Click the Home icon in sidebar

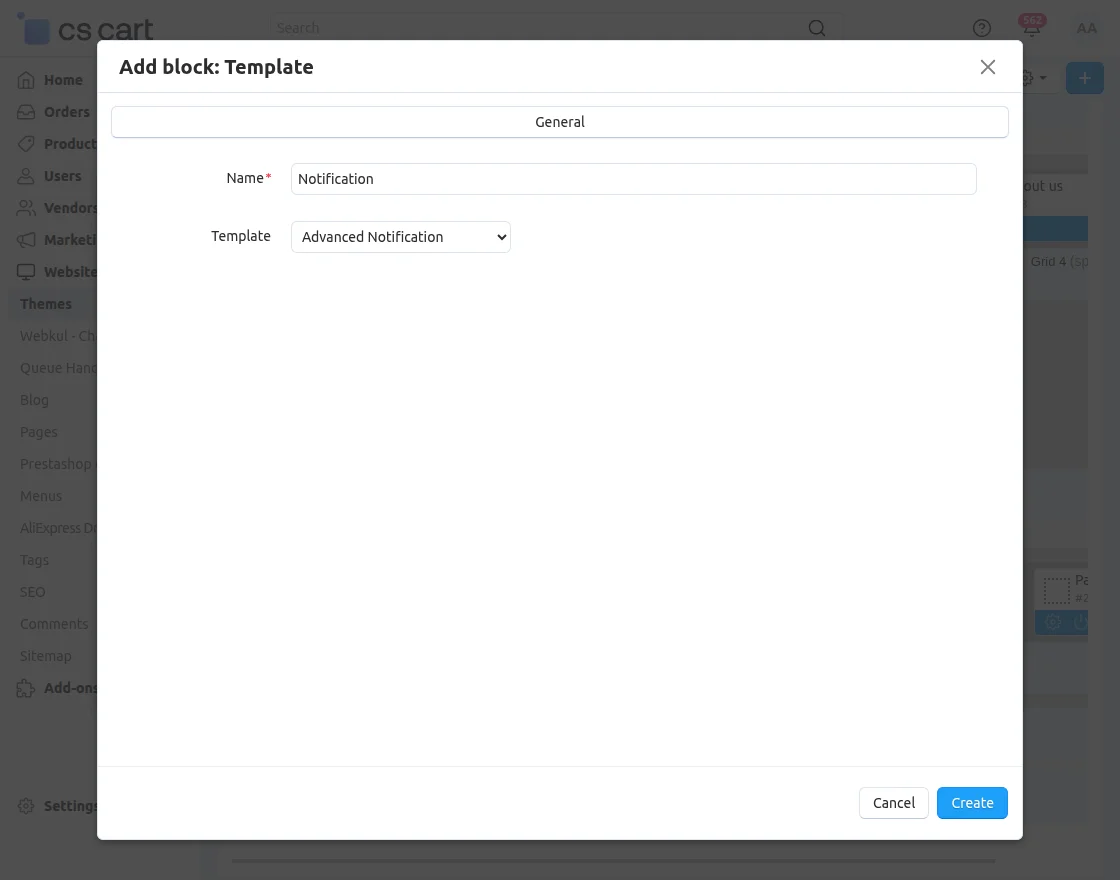click(27, 80)
